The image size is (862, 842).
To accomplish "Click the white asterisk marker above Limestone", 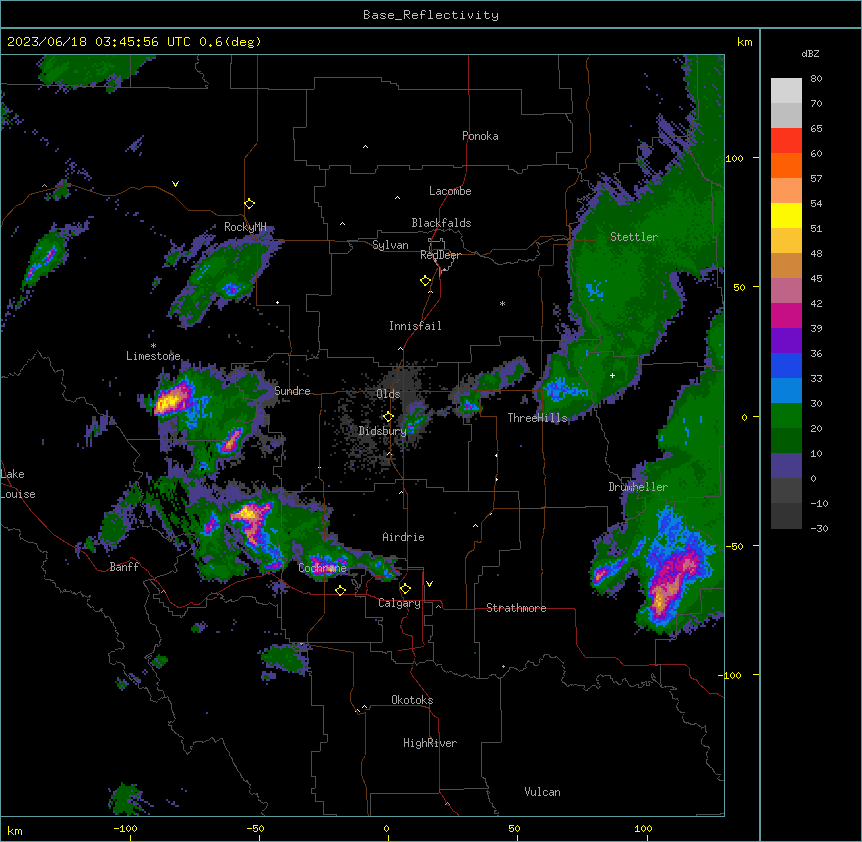I will (x=153, y=346).
